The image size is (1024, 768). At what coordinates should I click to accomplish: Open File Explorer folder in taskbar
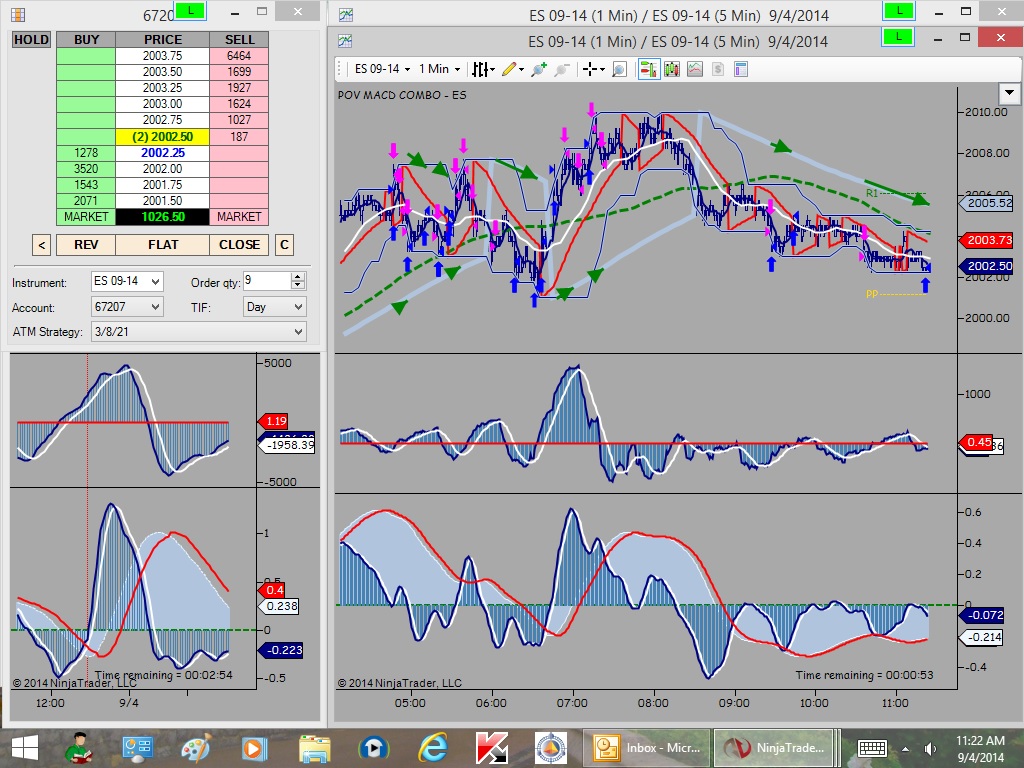(x=315, y=748)
